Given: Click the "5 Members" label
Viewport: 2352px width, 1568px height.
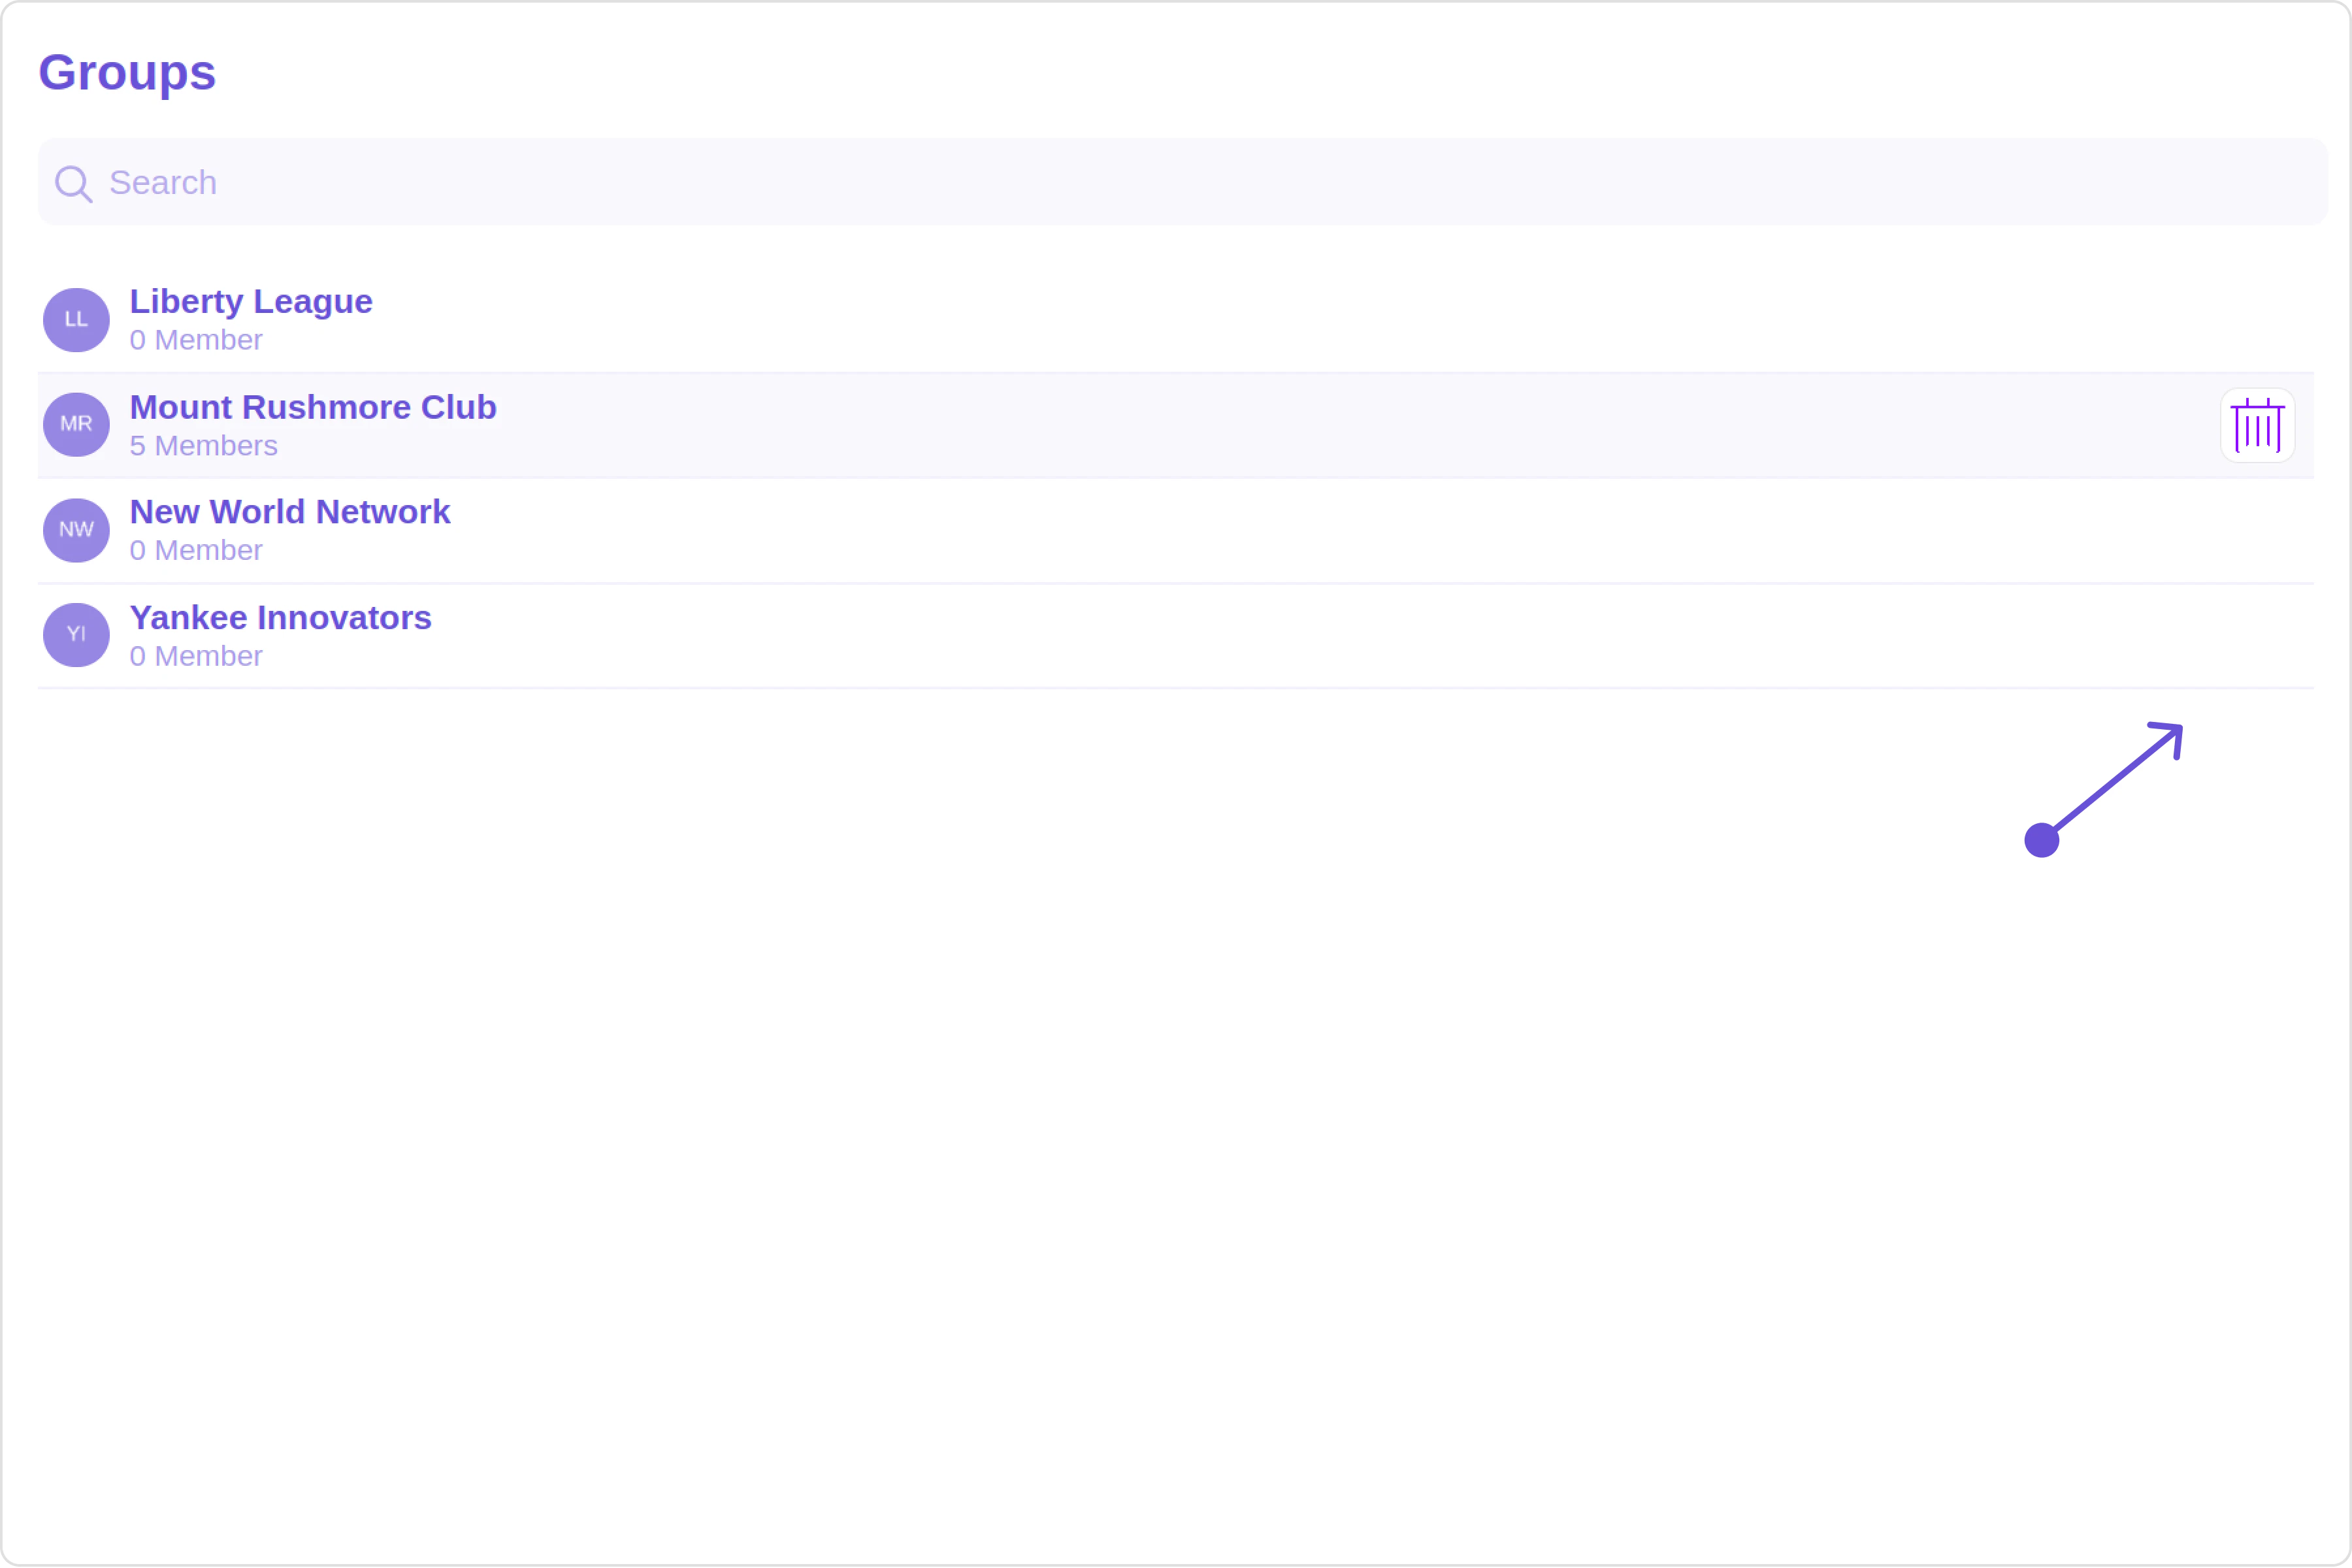Looking at the screenshot, I should click(x=204, y=446).
